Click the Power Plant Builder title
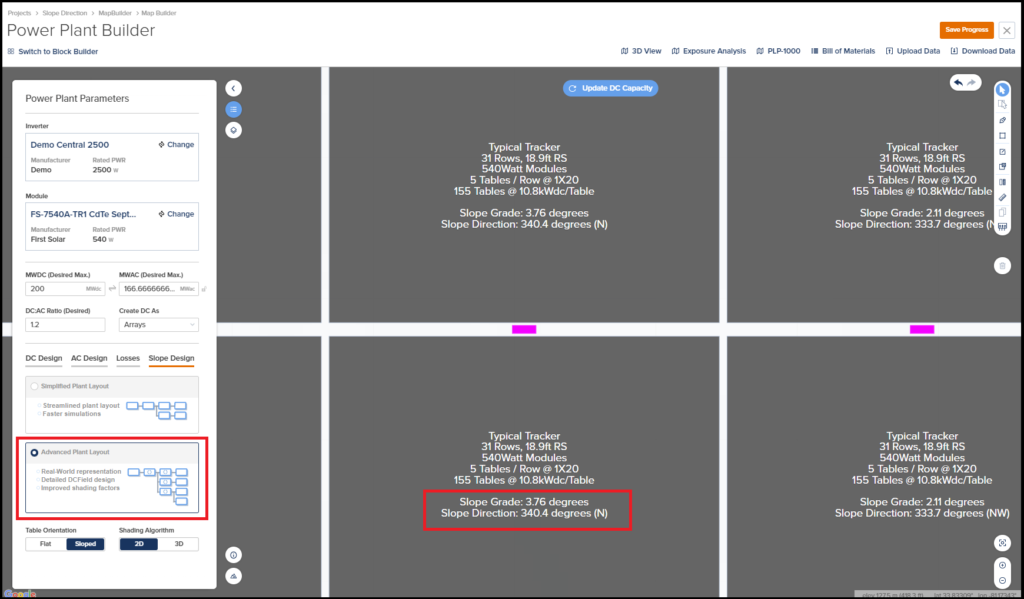 [81, 31]
